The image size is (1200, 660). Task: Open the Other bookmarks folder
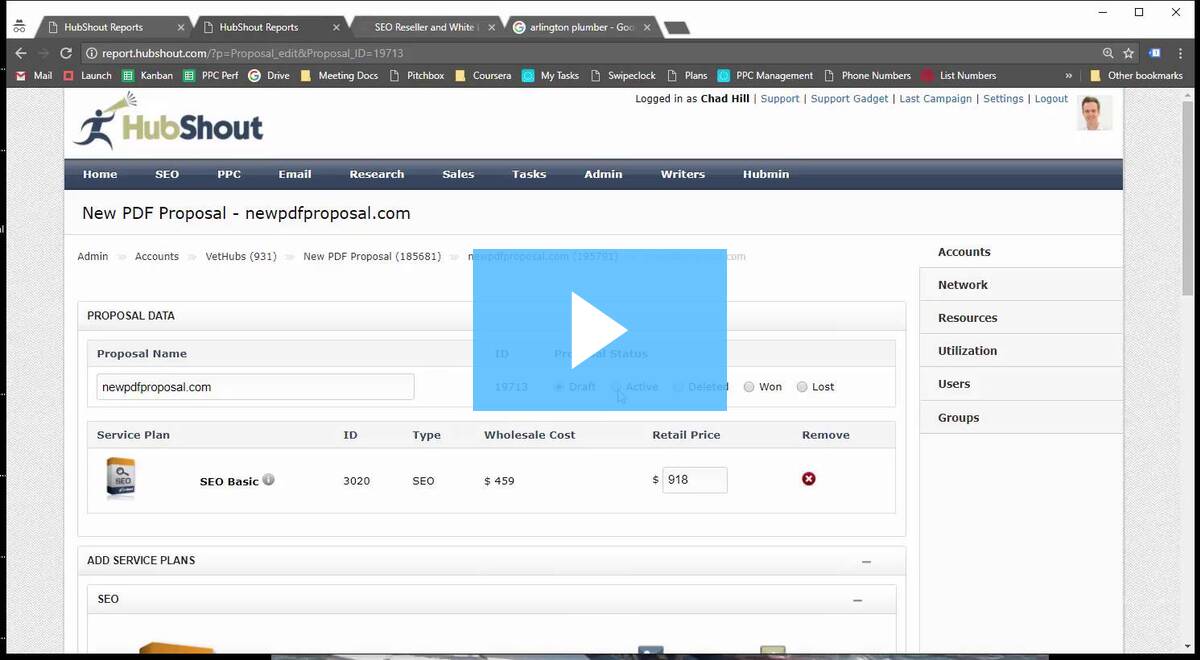click(1136, 75)
